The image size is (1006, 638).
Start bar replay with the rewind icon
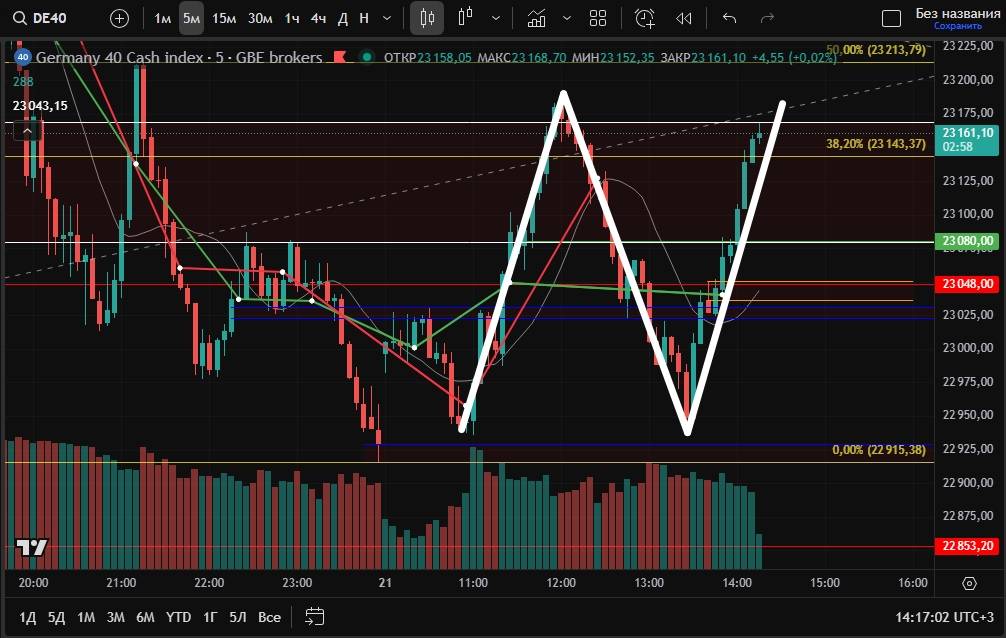[x=684, y=18]
